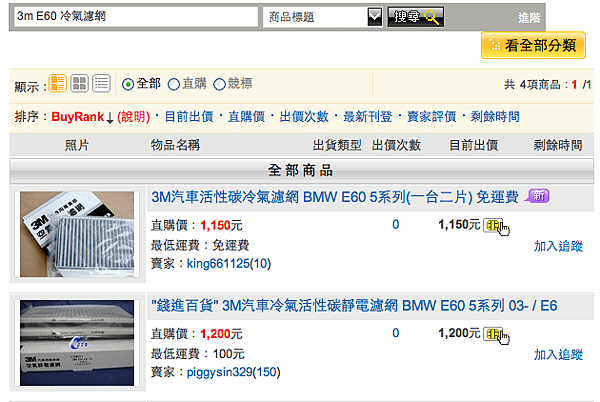Sort by 目前出價
This screenshot has height=402, width=600.
pos(189,117)
